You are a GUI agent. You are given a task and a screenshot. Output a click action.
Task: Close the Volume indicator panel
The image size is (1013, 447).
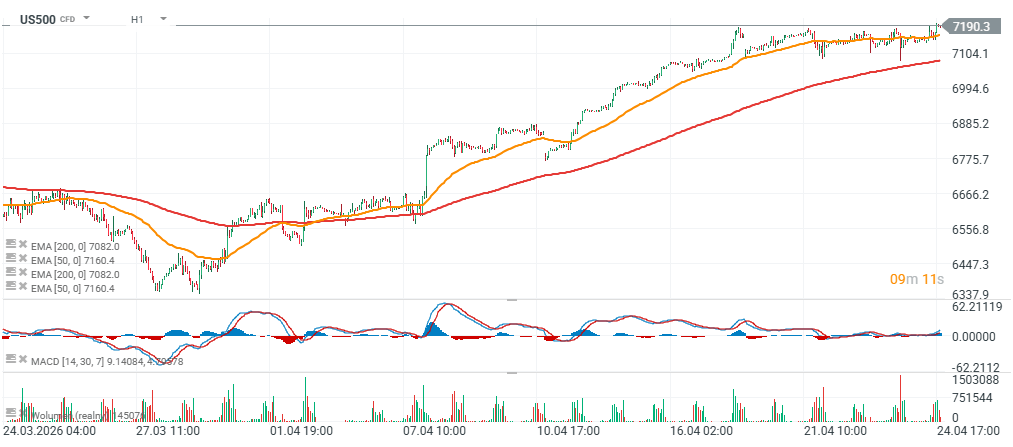pos(22,414)
